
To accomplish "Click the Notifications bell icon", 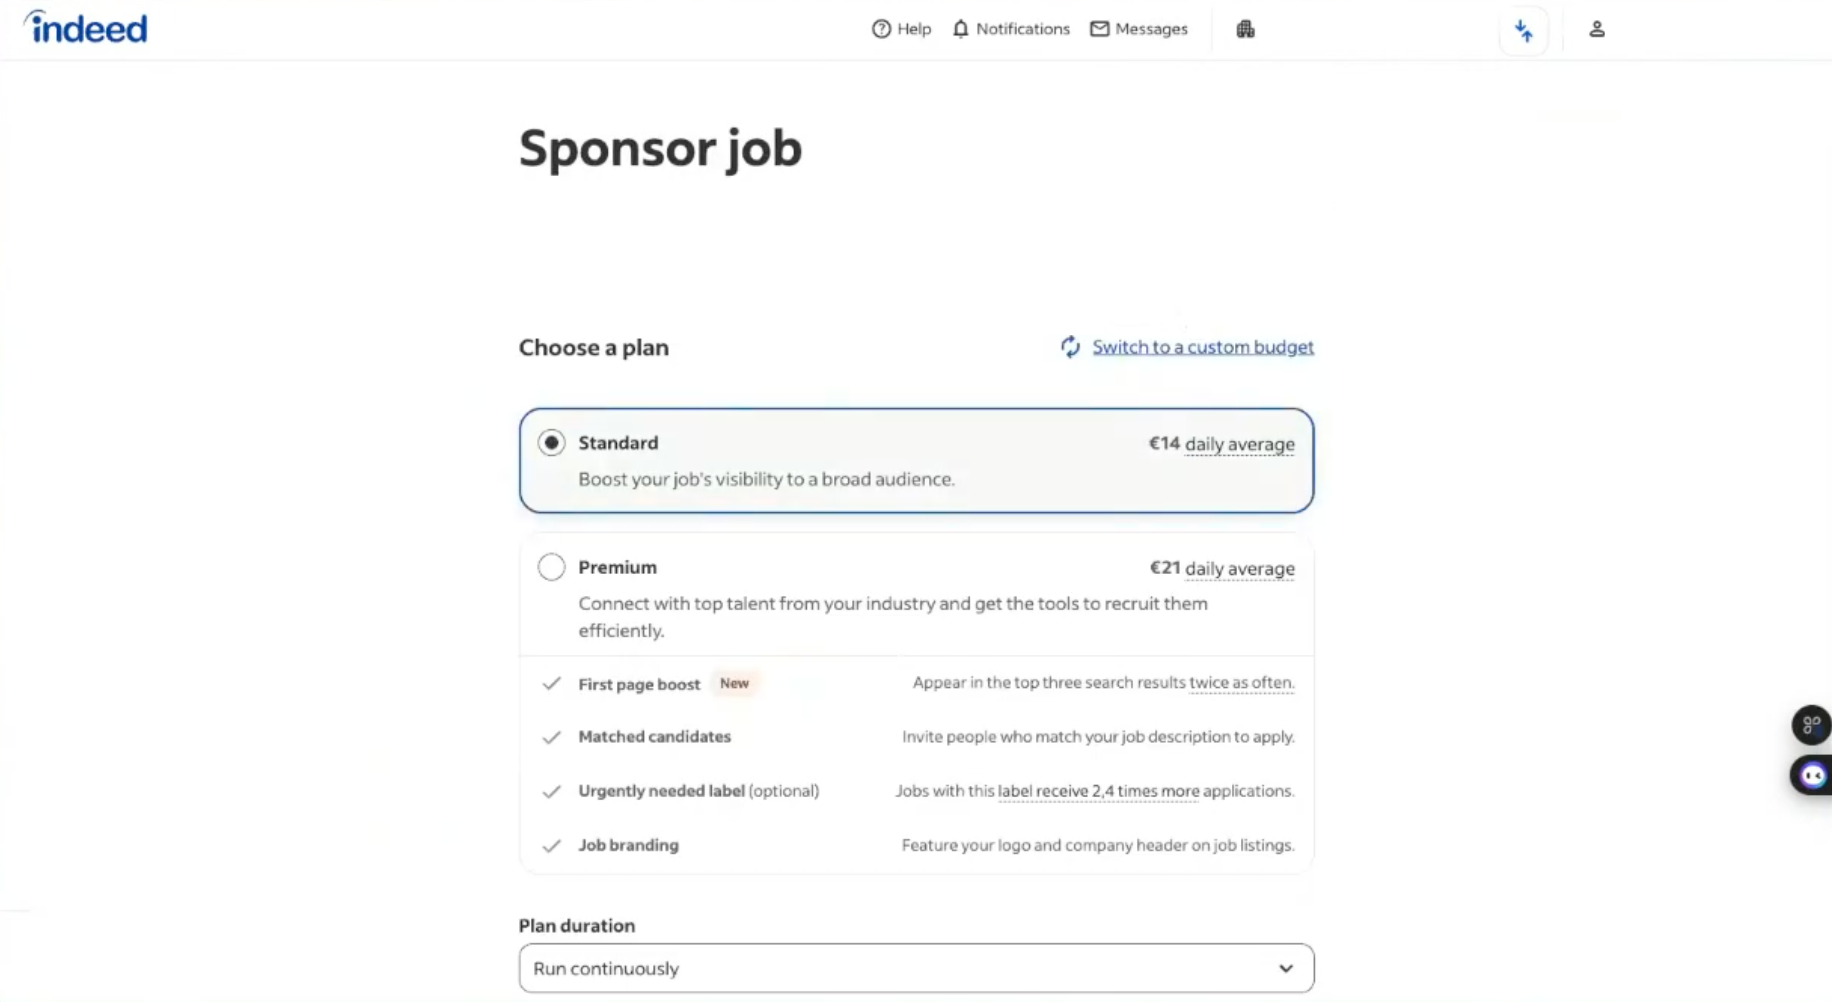I will coord(960,29).
